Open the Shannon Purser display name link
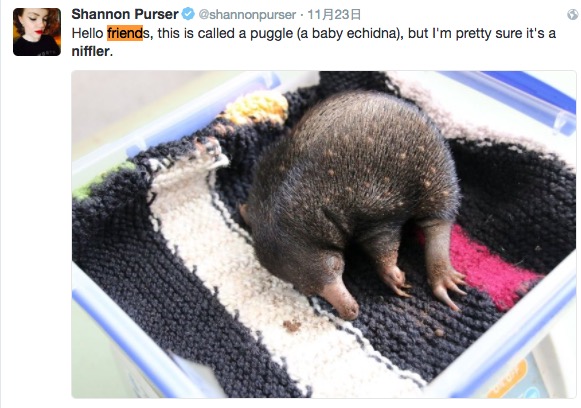Screen dimensions: 581x408 click(x=125, y=14)
